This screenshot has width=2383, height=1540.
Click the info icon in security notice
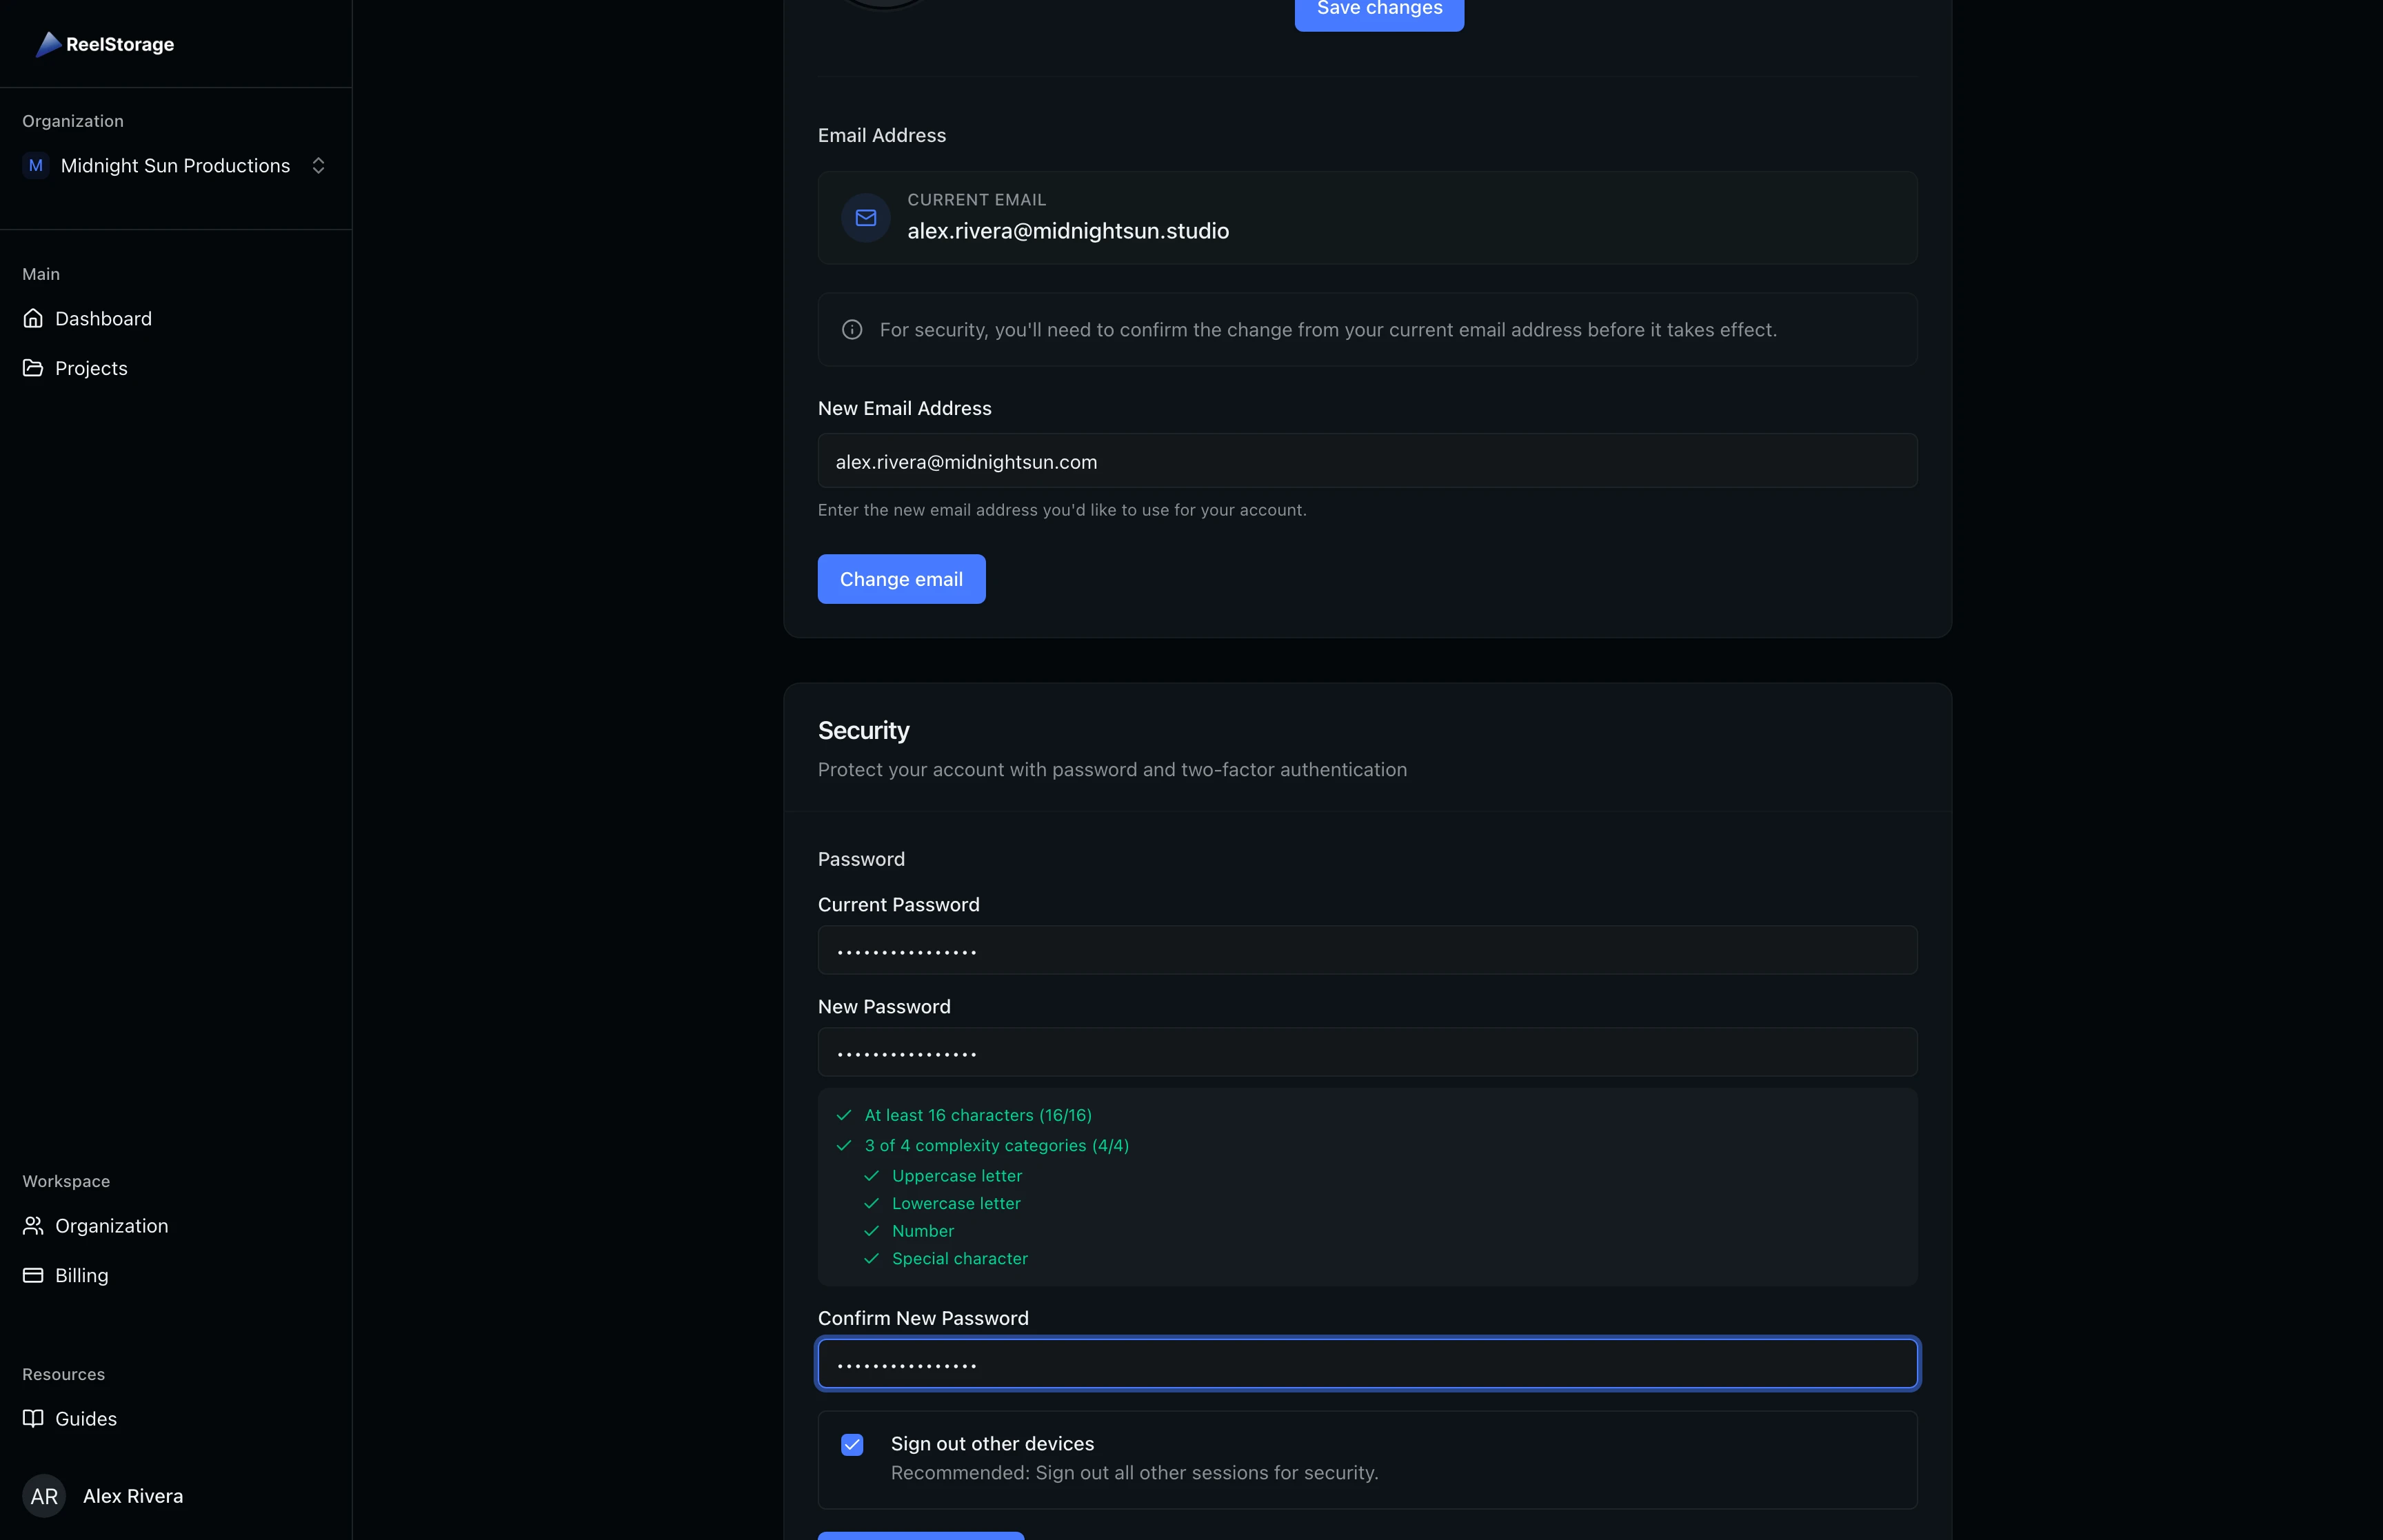(x=852, y=329)
